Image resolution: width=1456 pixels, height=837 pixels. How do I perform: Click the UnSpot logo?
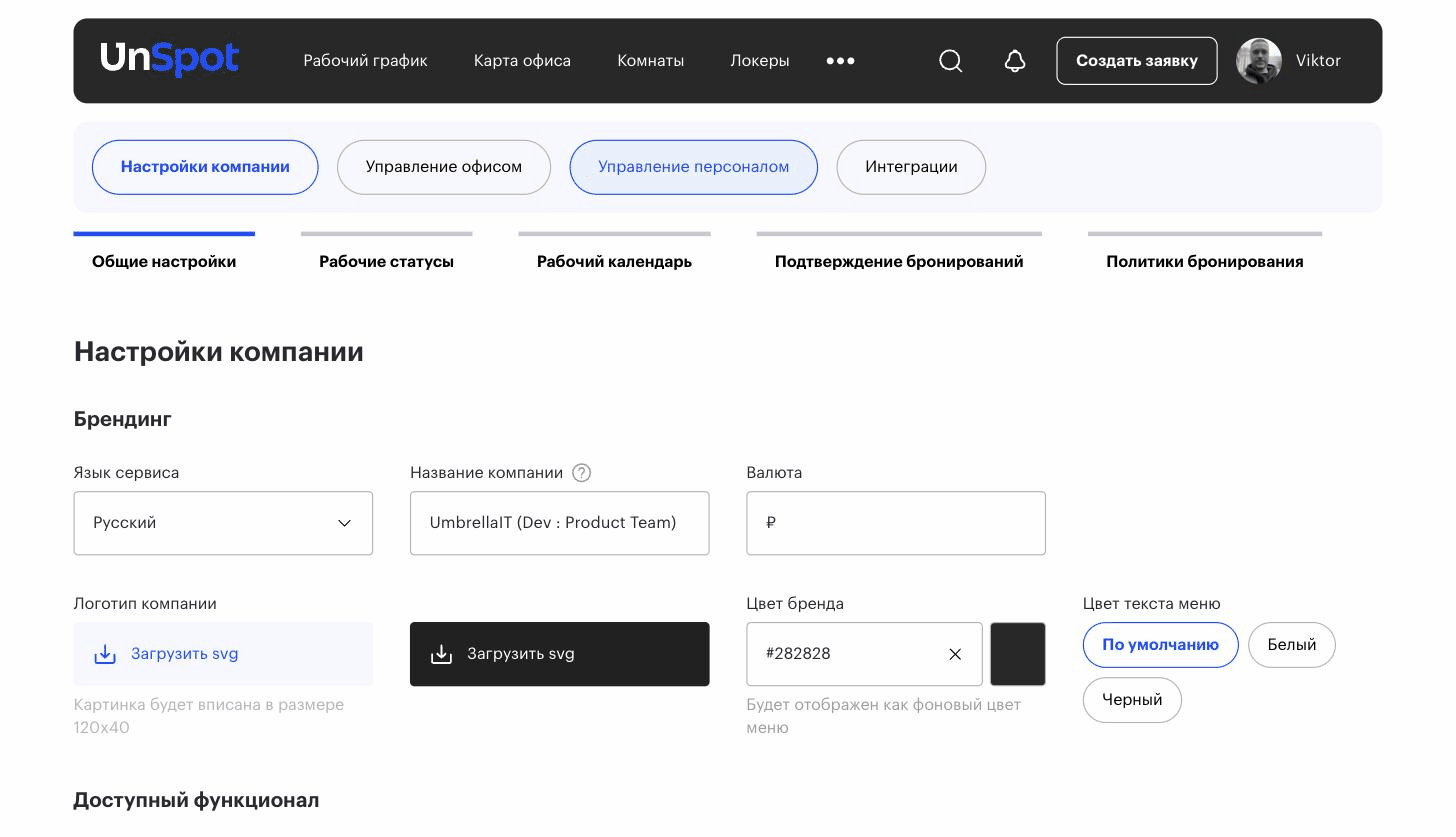click(x=170, y=59)
